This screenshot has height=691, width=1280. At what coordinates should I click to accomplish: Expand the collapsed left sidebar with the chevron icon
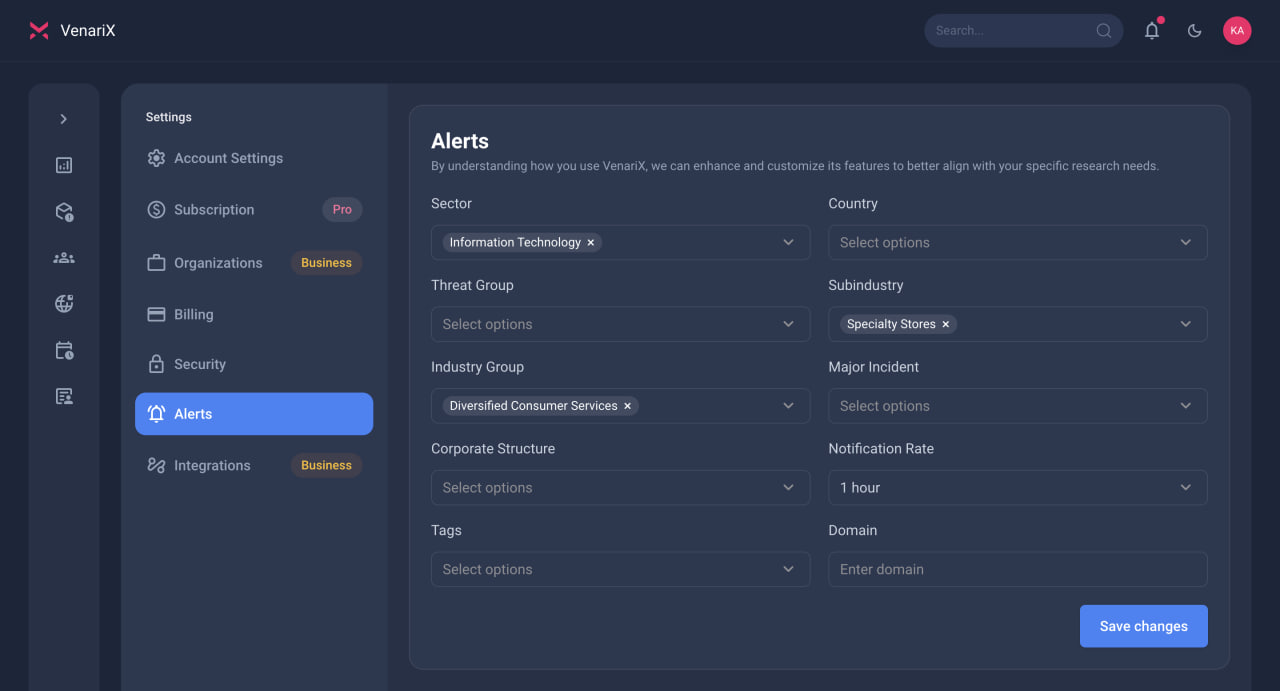pos(64,119)
